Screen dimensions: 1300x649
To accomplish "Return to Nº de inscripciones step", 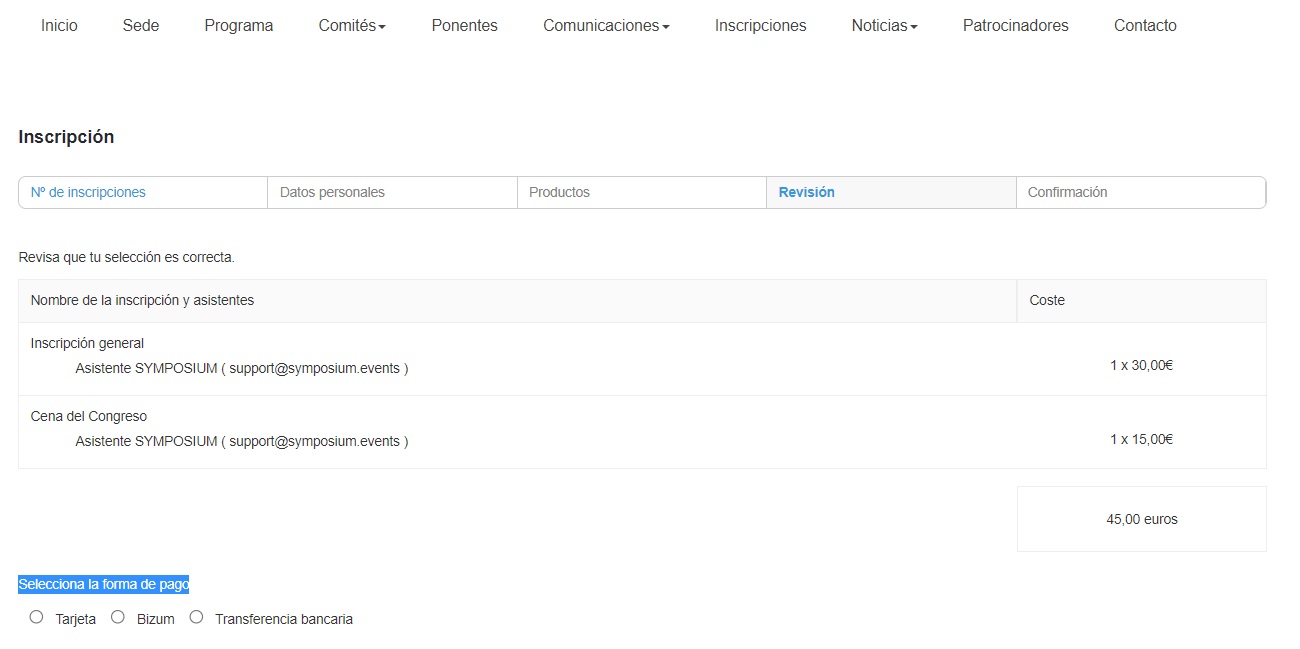I will pos(88,192).
